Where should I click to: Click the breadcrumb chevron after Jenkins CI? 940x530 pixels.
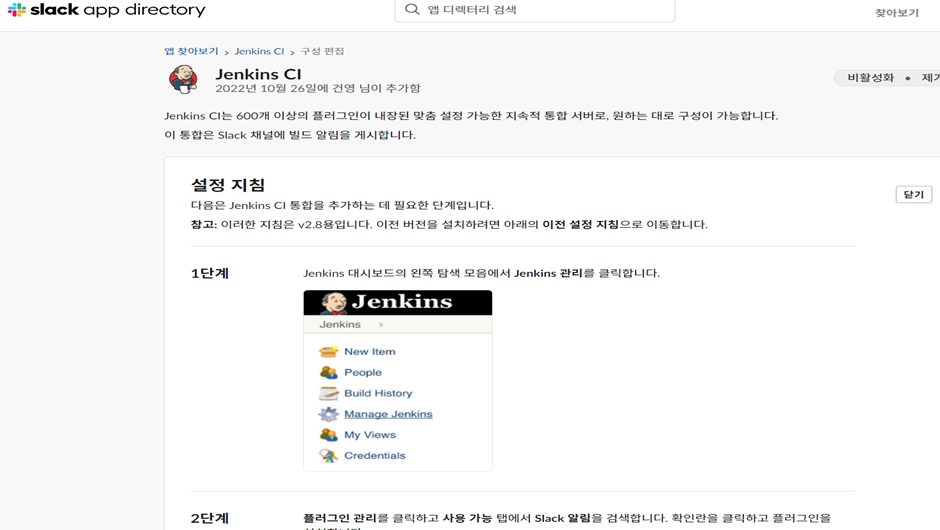292,53
